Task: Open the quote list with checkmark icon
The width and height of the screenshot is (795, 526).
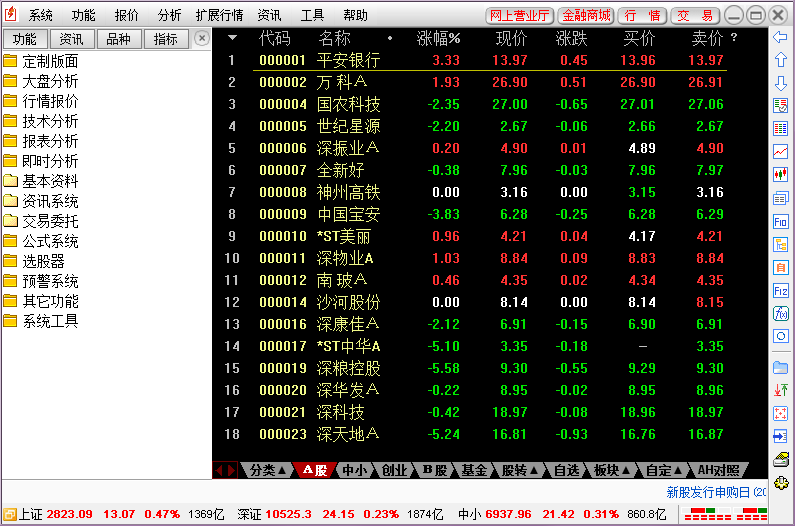Action: pyautogui.click(x=781, y=106)
